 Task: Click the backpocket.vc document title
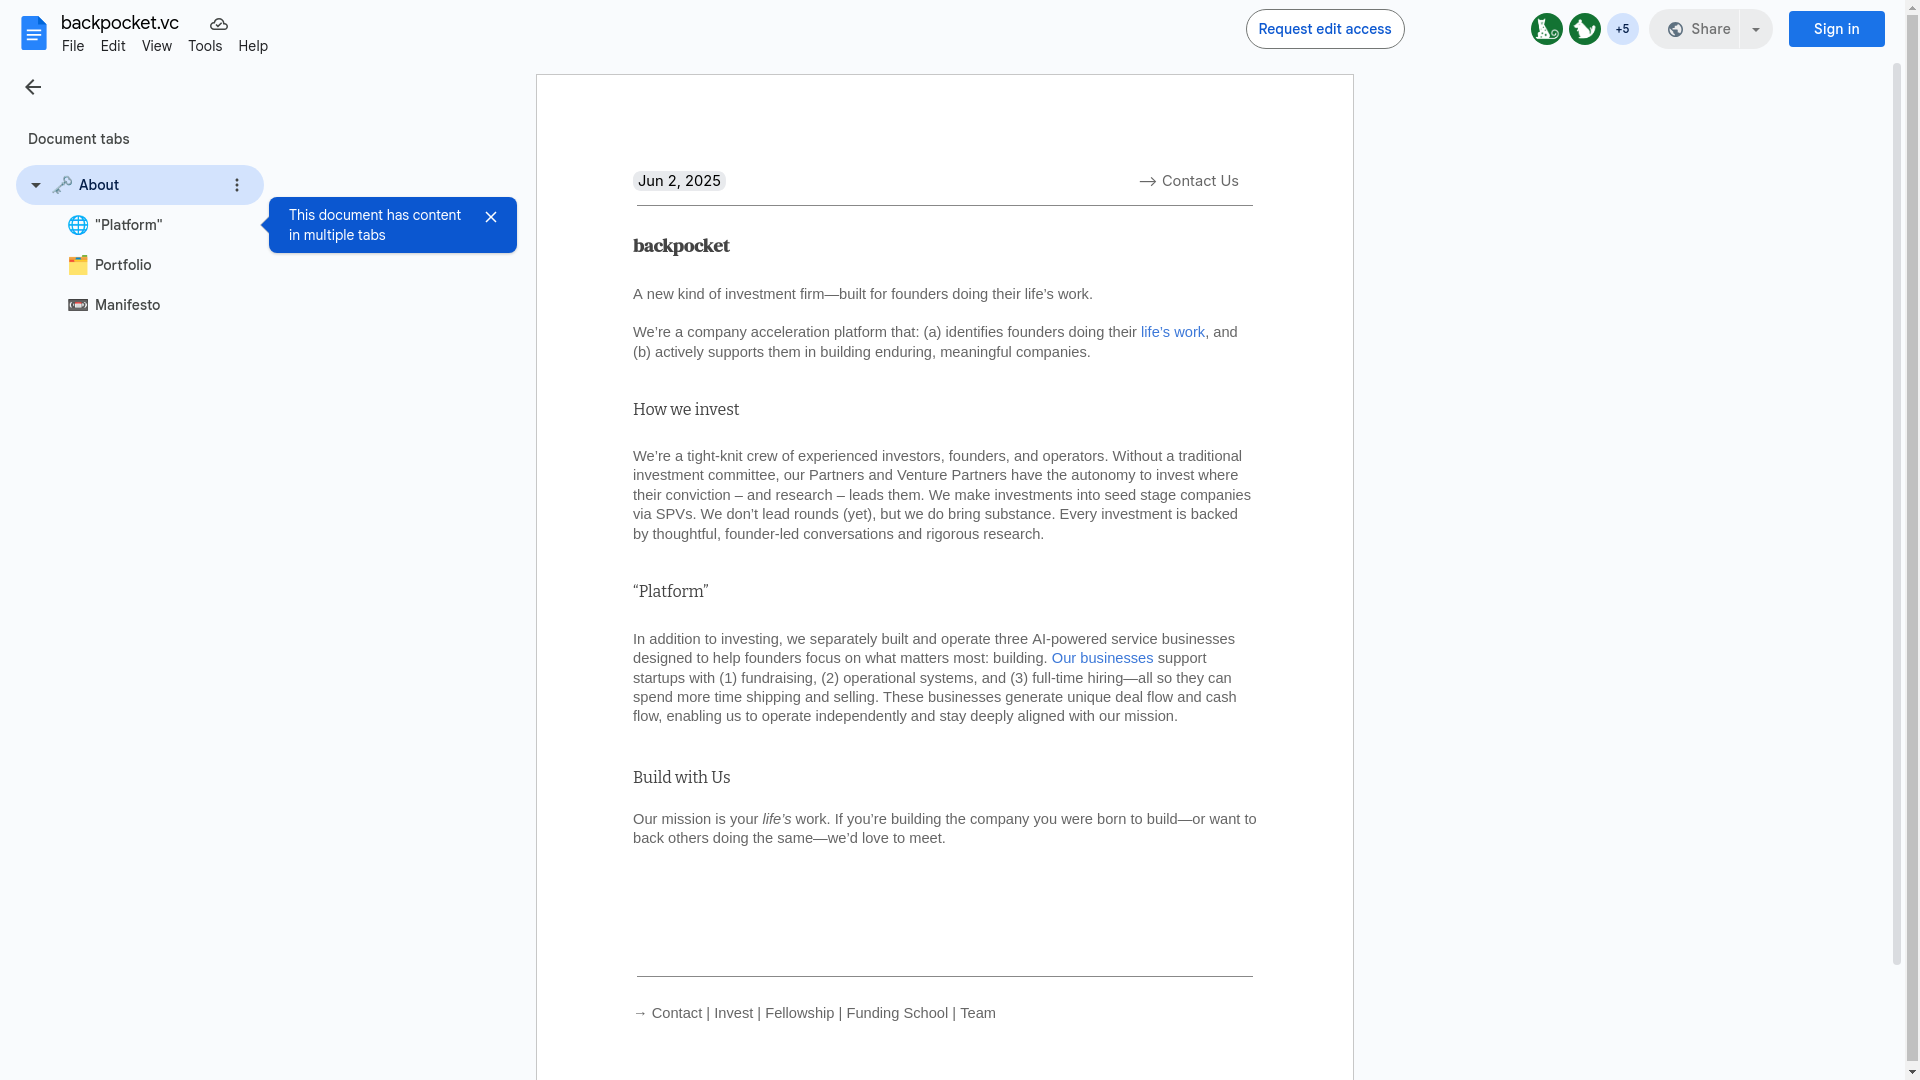pyautogui.click(x=120, y=23)
